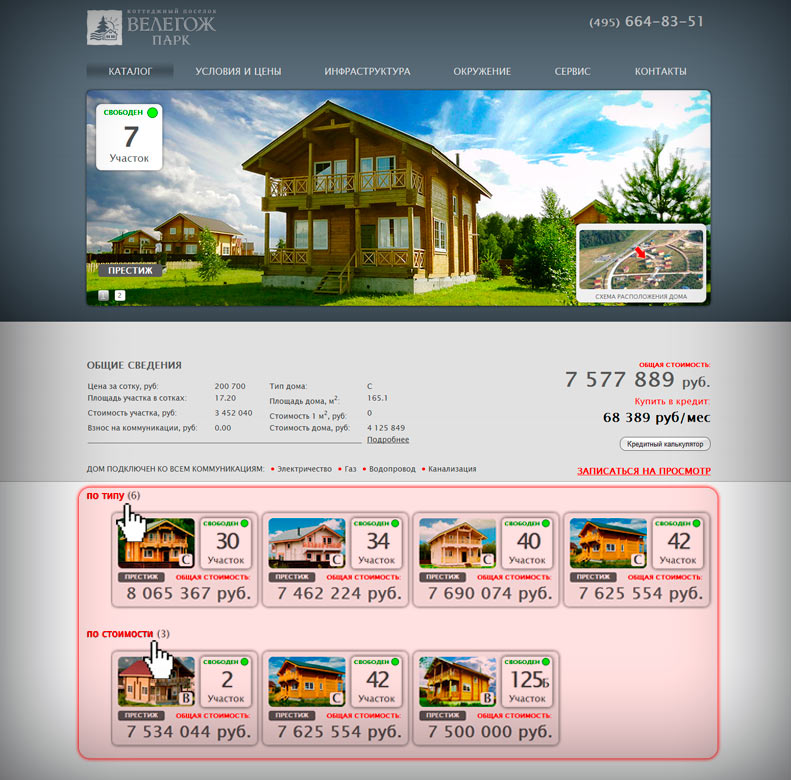The height and width of the screenshot is (780, 791).
Task: Click the price 8 065 367 руб.
Action: point(189,593)
